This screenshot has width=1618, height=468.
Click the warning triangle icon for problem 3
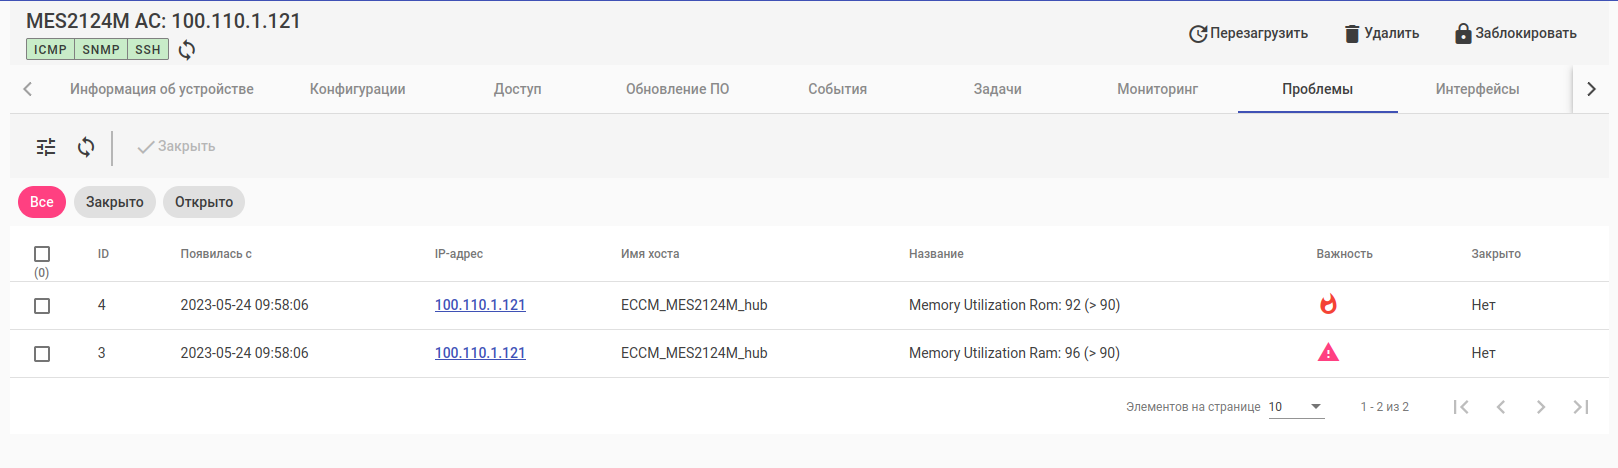click(x=1328, y=353)
